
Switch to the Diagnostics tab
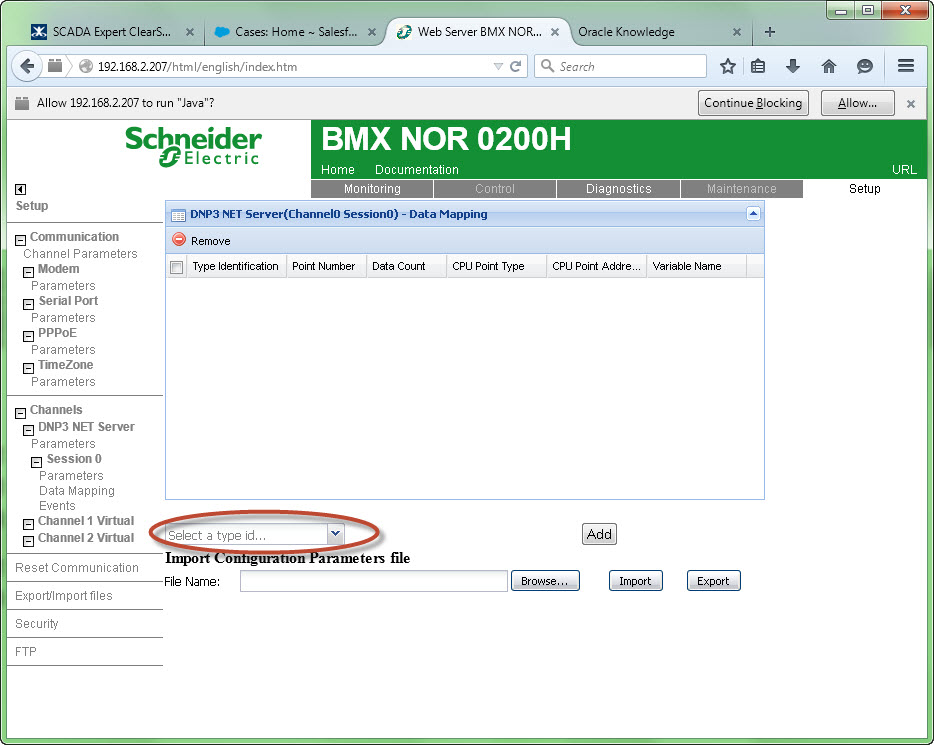pos(618,189)
